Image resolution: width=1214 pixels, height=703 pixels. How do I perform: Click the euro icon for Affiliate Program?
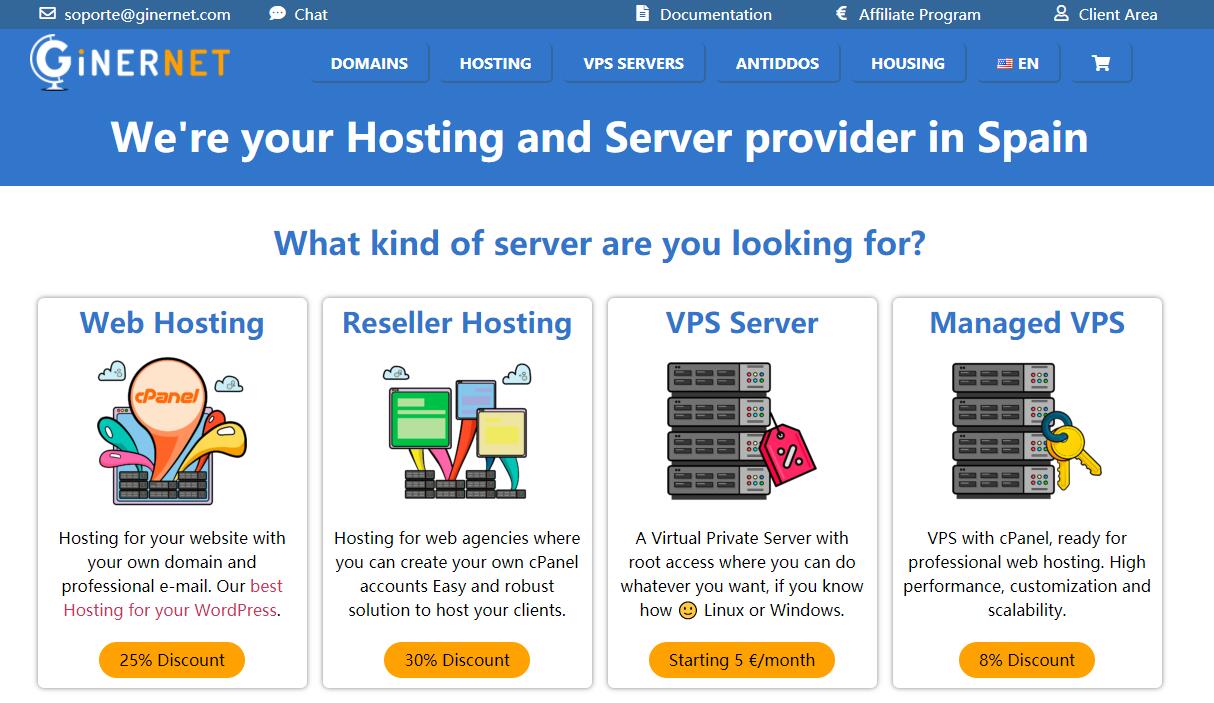click(841, 14)
